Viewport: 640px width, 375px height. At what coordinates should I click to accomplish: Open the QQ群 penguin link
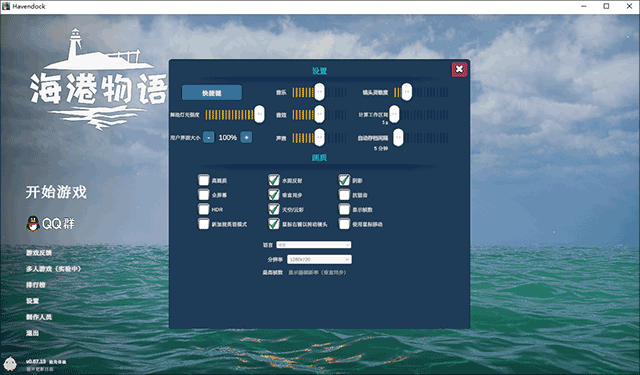[x=51, y=223]
